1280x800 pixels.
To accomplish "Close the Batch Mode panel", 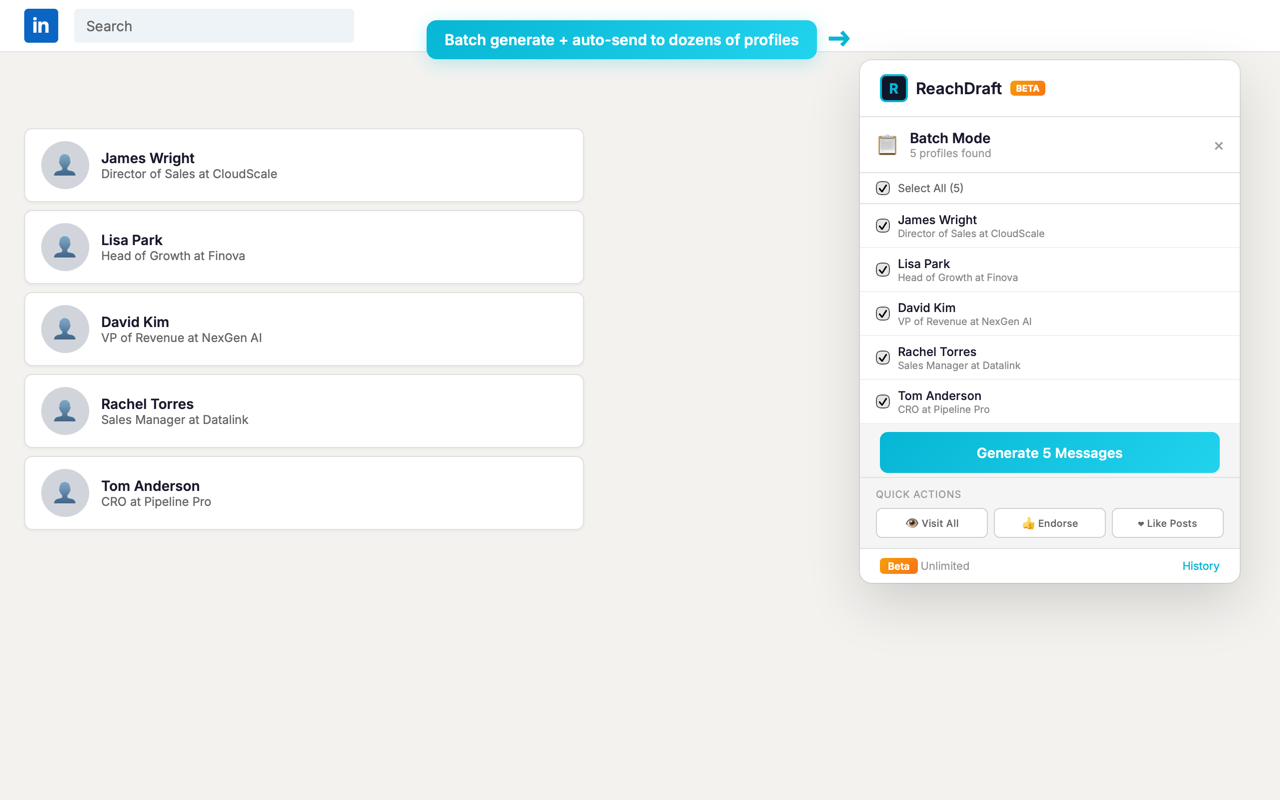I will (x=1218, y=146).
